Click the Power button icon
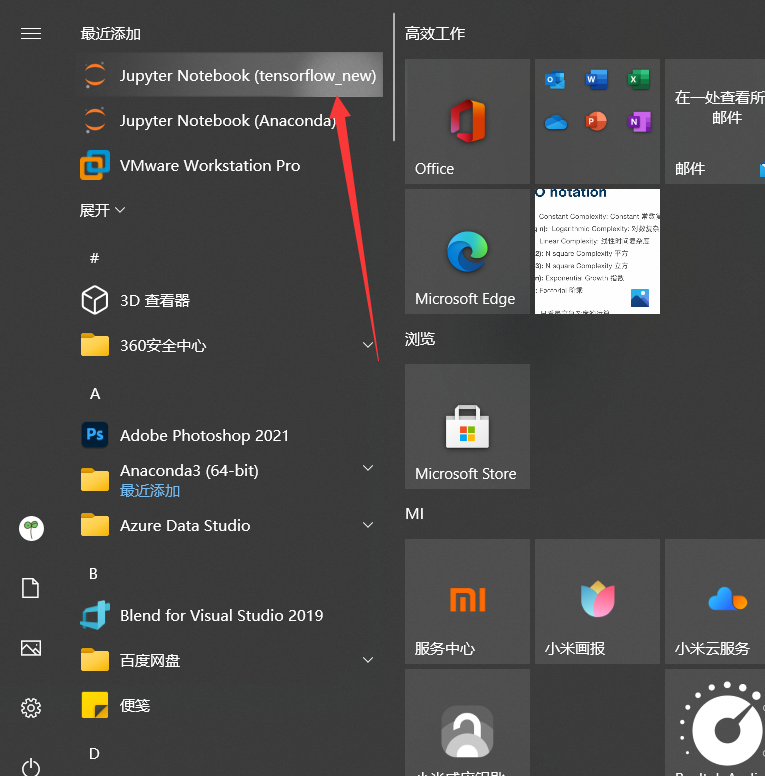Viewport: 765px width, 776px height. pos(31,767)
